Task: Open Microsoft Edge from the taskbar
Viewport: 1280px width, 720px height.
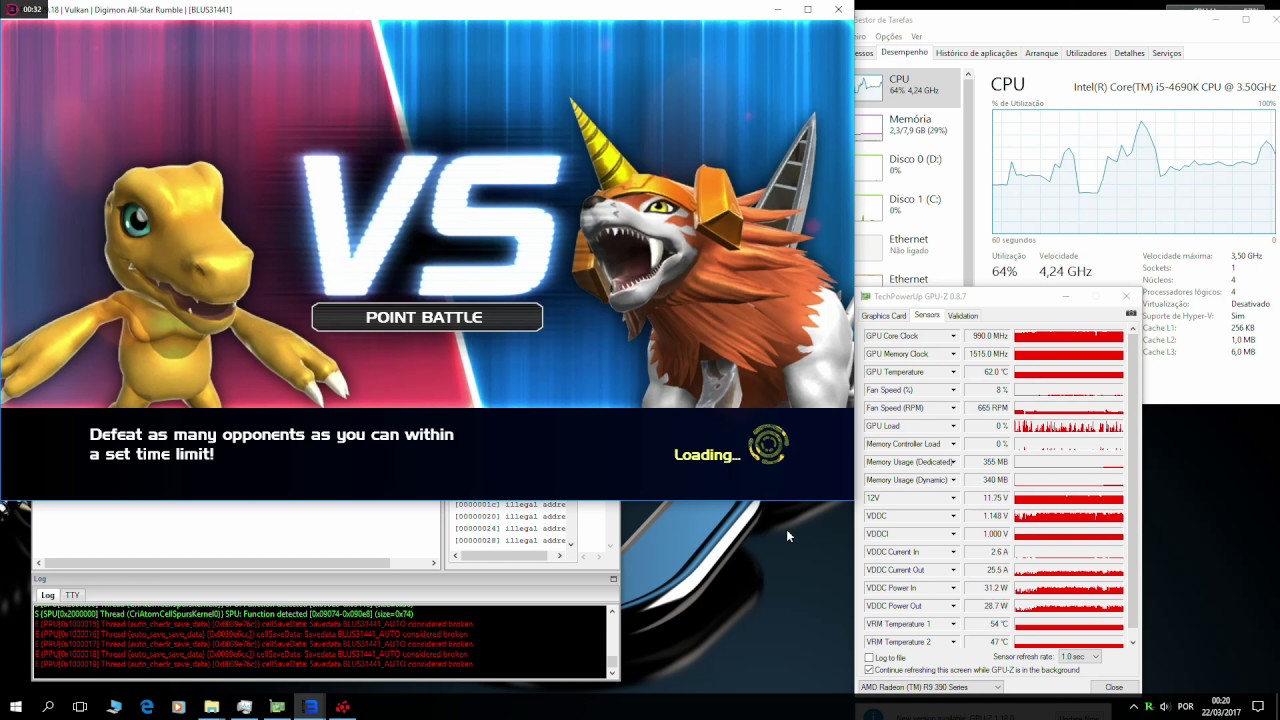Action: pos(147,707)
